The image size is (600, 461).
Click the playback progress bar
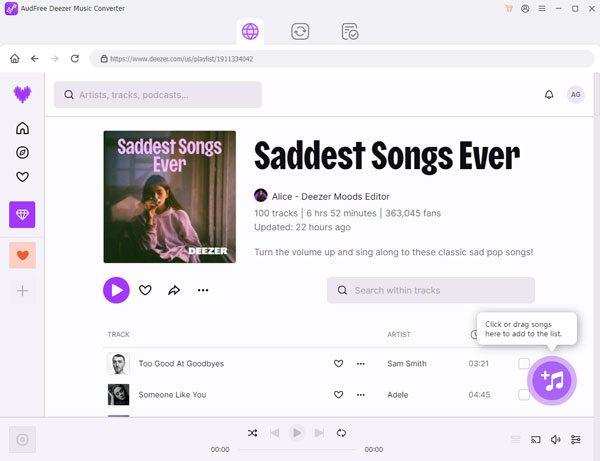297,450
